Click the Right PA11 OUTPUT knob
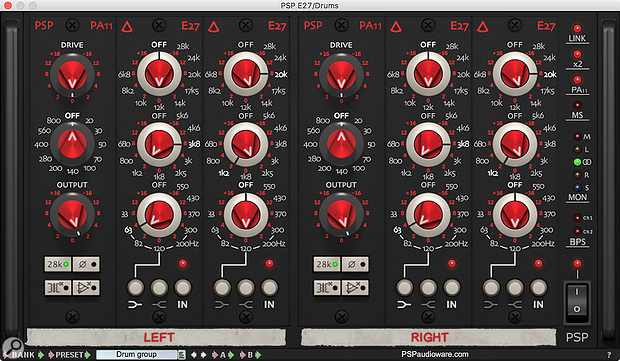Screen dimensions: 620x361 pos(341,215)
